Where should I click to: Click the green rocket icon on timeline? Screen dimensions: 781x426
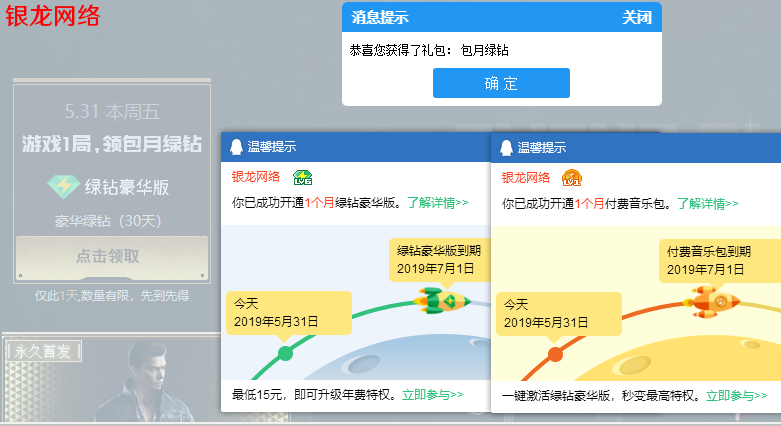point(441,300)
